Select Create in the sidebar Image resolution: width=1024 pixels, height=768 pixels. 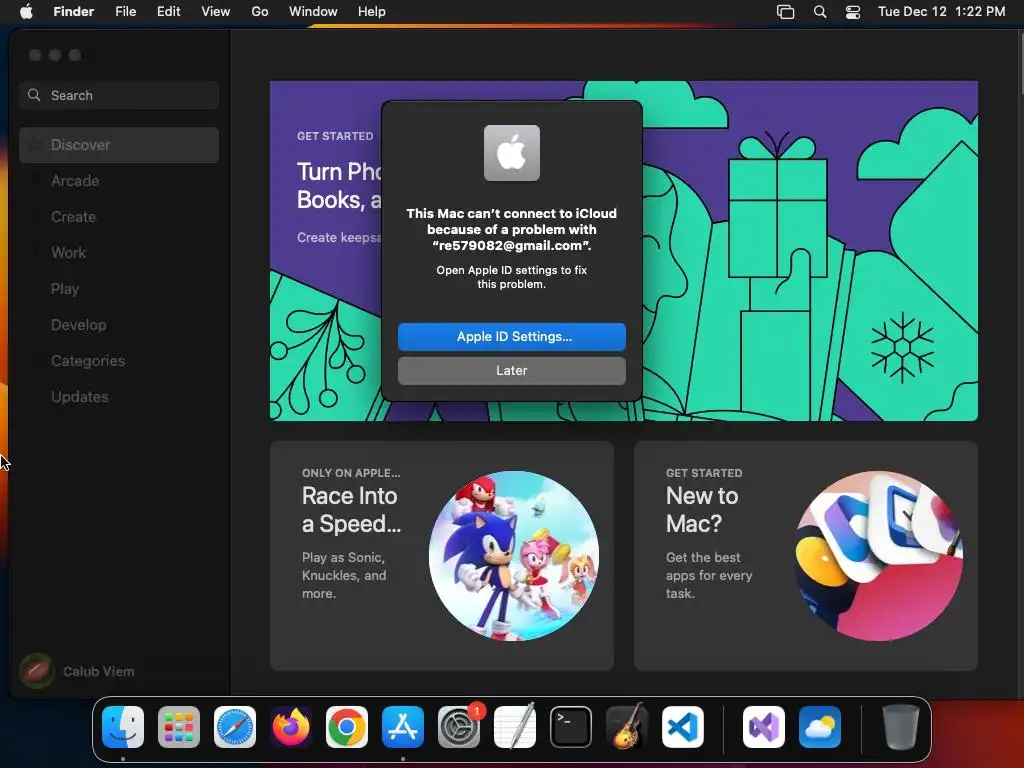119,217
